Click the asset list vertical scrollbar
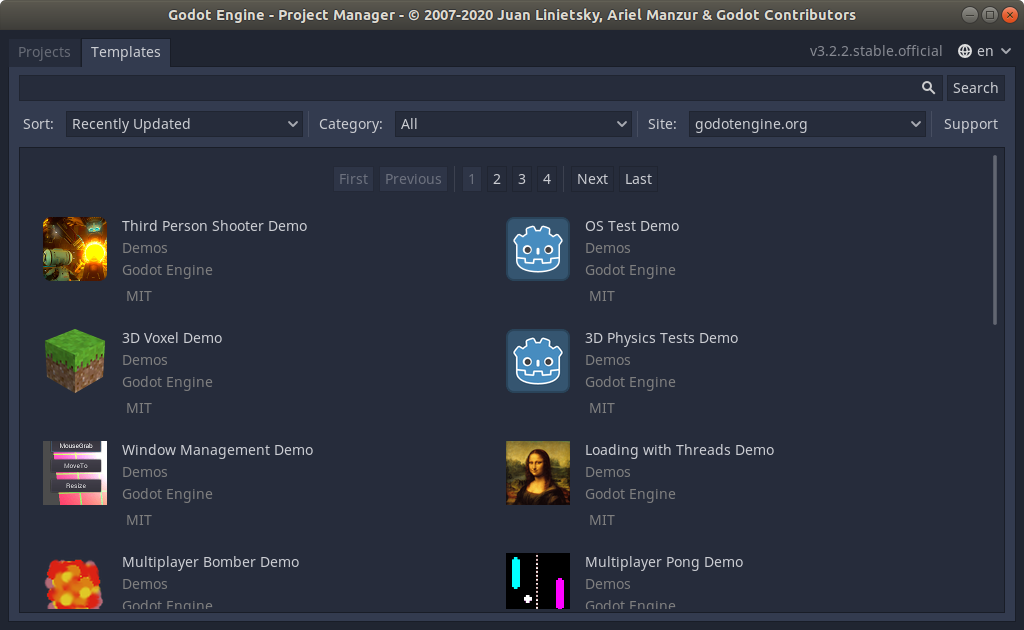Screen dimensions: 1024x630 [x=995, y=240]
